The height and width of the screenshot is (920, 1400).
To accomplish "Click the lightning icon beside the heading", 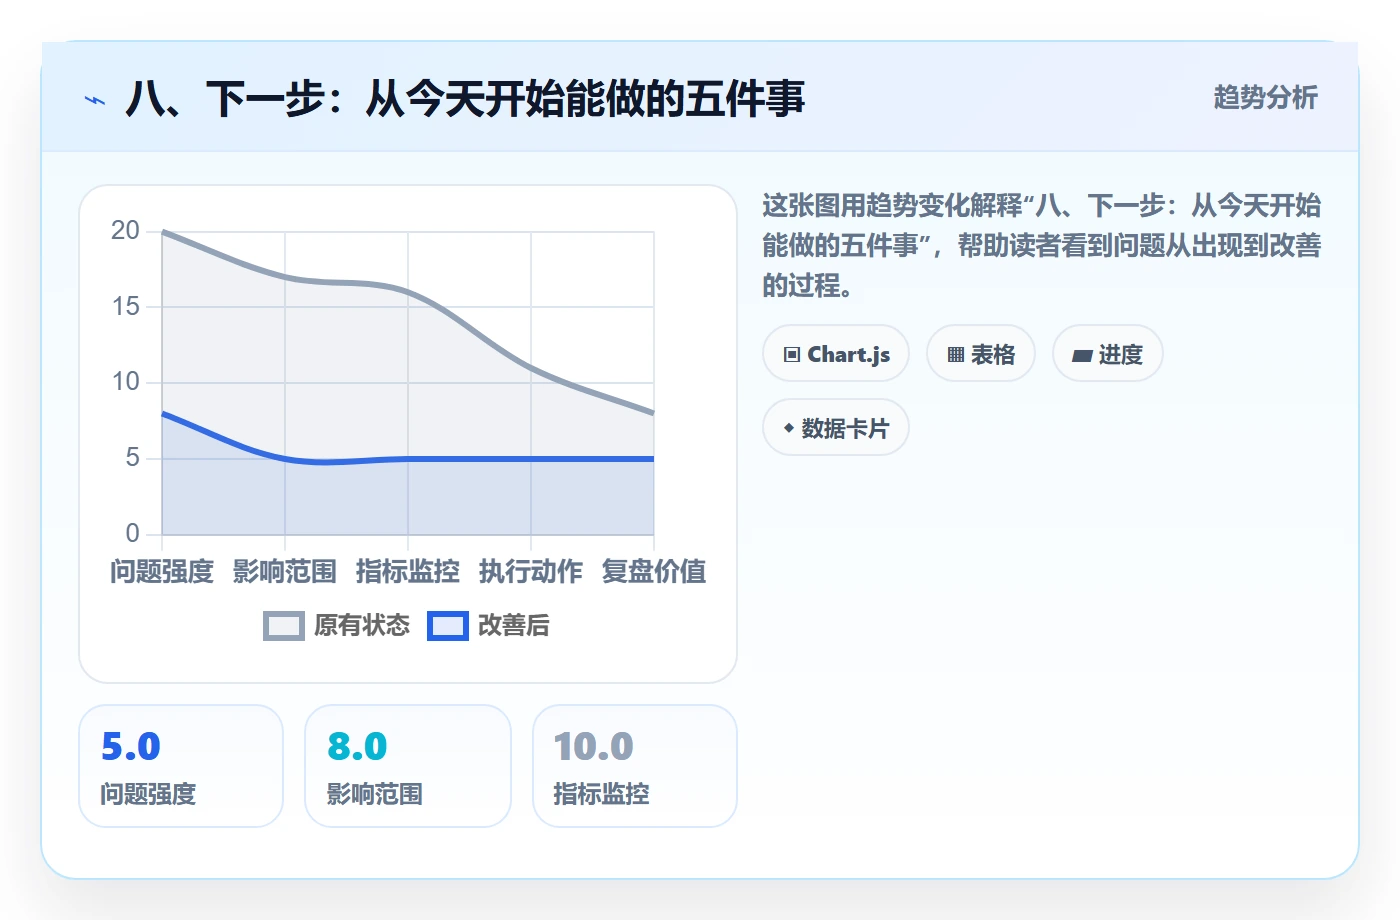I will [95, 100].
